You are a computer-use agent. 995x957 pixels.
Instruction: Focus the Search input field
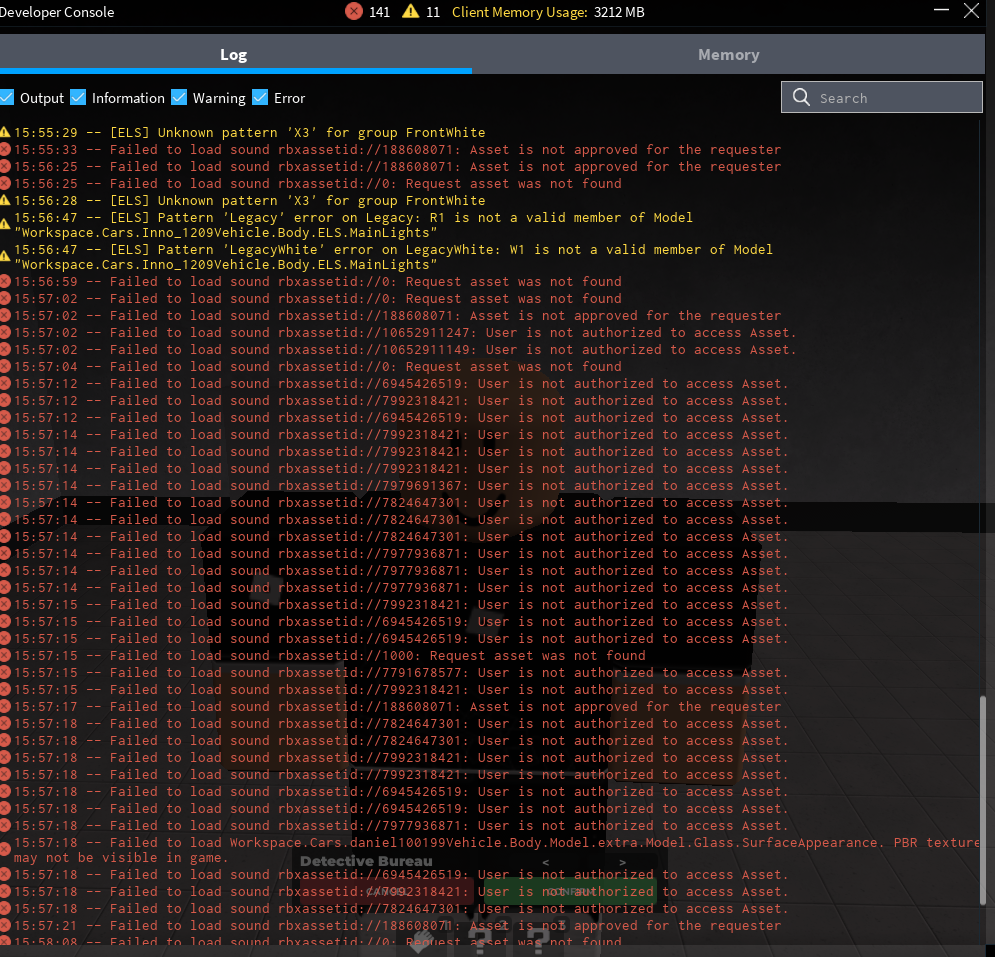click(895, 98)
